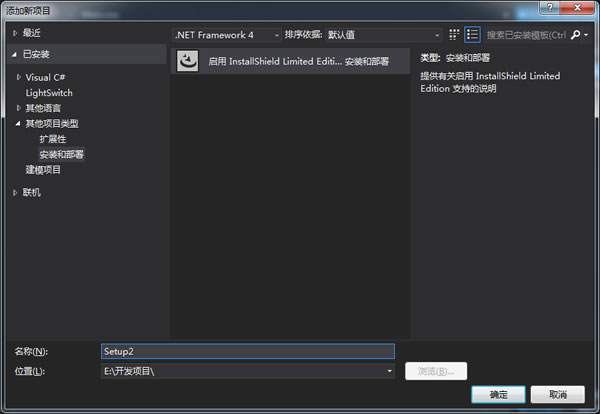Screen dimensions: 600x414
Task: Select 启用 InstallShield Limited Edition template
Action: [x=290, y=61]
